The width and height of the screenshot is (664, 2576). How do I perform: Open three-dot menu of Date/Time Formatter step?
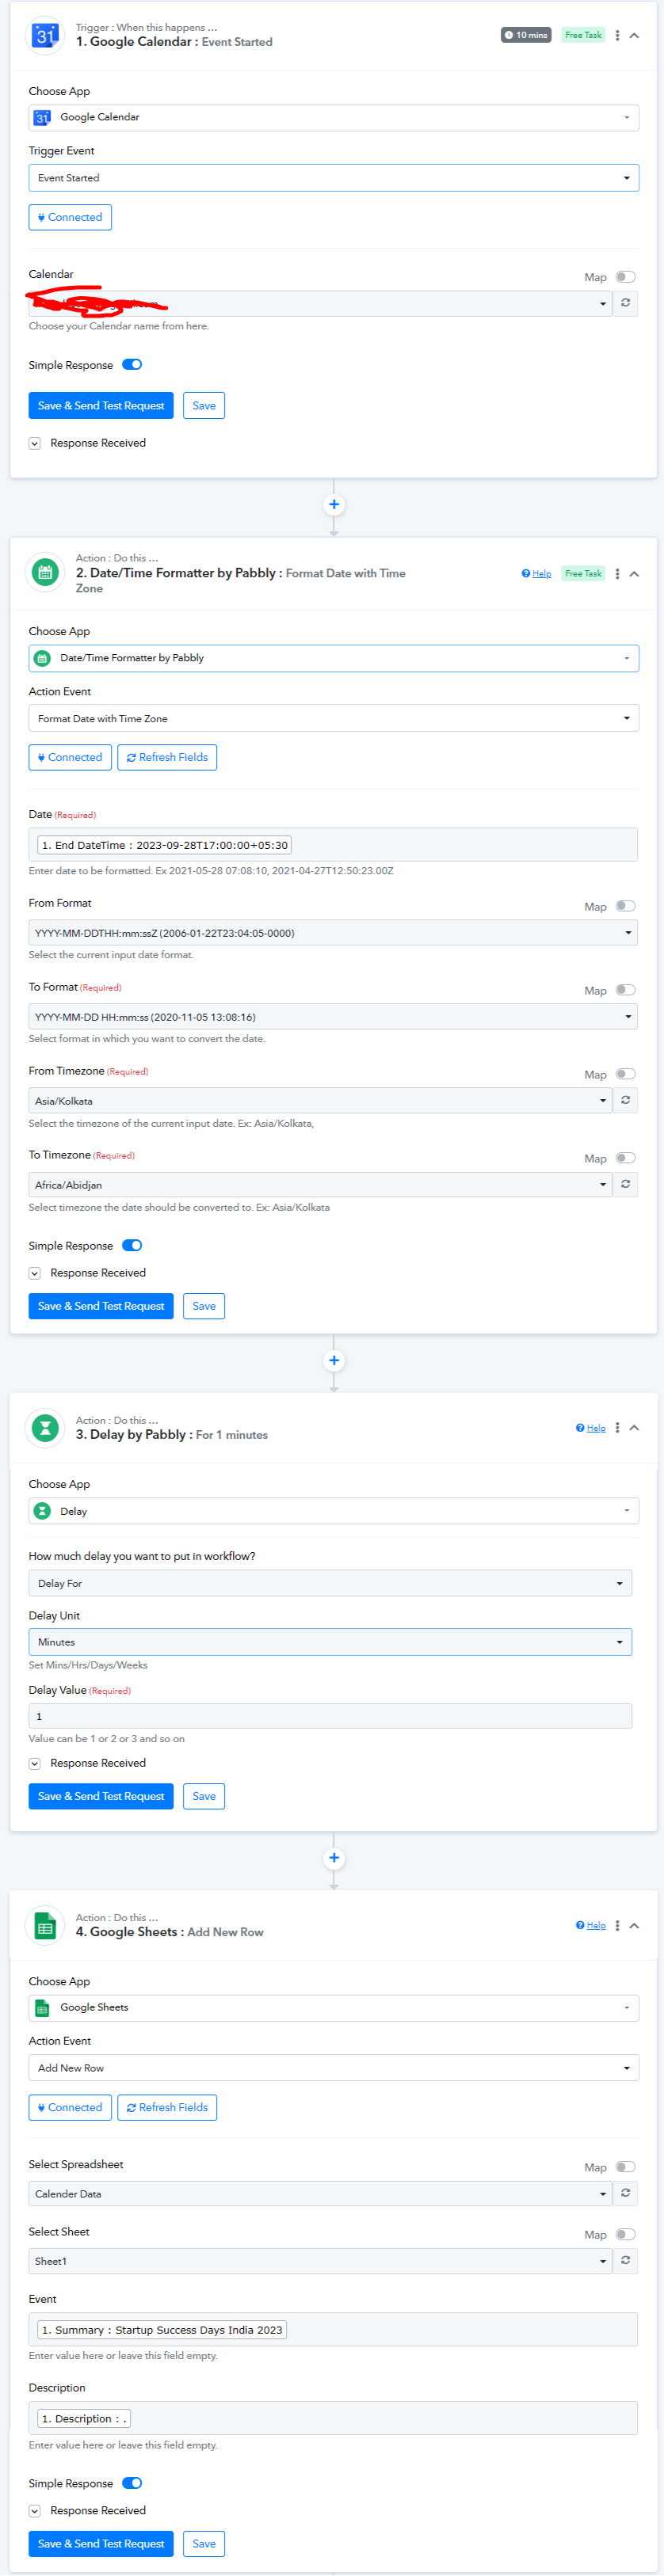[x=617, y=573]
